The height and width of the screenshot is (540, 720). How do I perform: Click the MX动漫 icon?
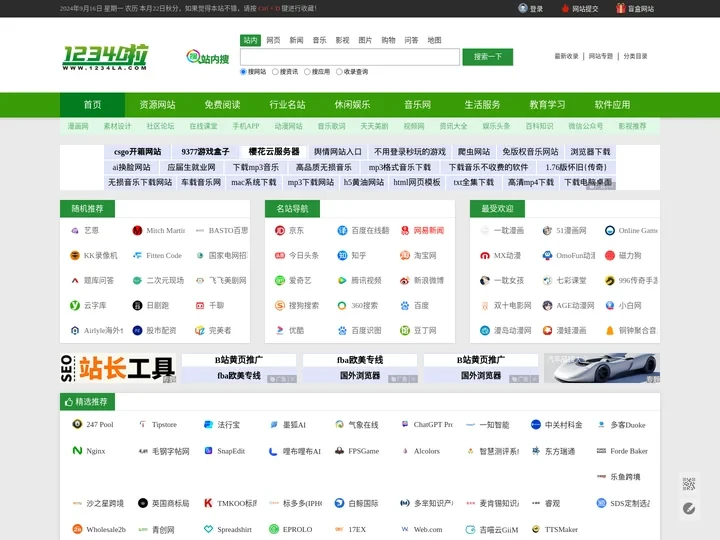[485, 255]
